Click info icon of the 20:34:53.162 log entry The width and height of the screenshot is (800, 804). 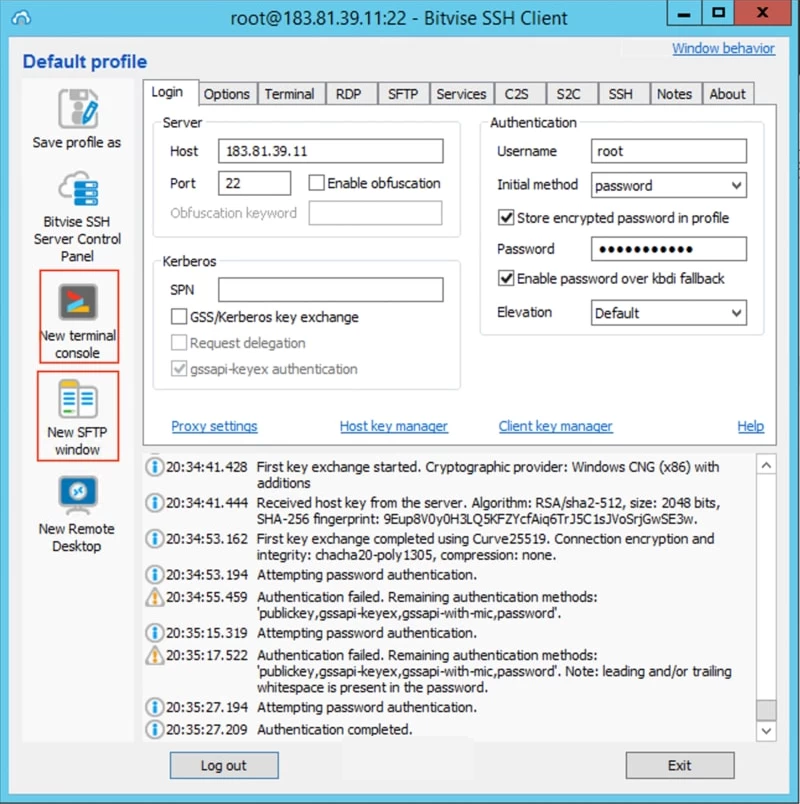click(x=154, y=539)
